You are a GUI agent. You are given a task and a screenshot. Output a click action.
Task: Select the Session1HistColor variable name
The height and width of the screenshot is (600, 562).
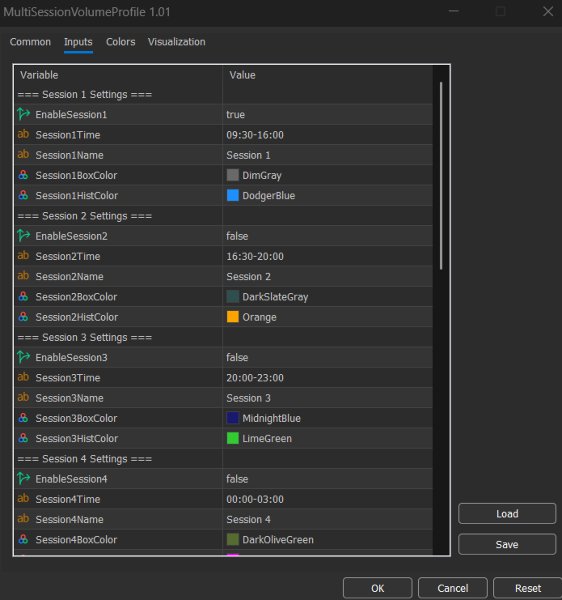(77, 196)
